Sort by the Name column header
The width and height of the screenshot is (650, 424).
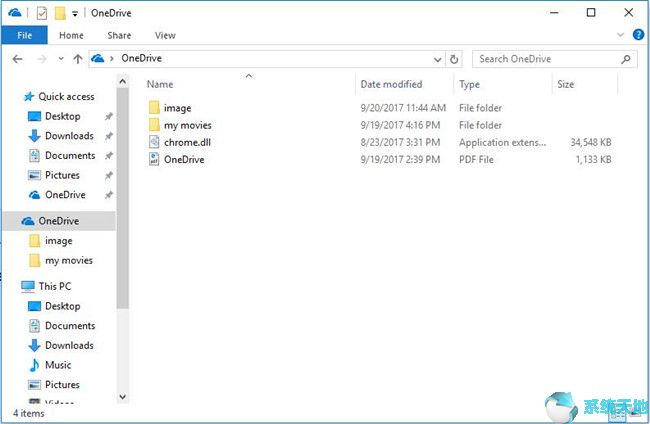click(x=160, y=85)
